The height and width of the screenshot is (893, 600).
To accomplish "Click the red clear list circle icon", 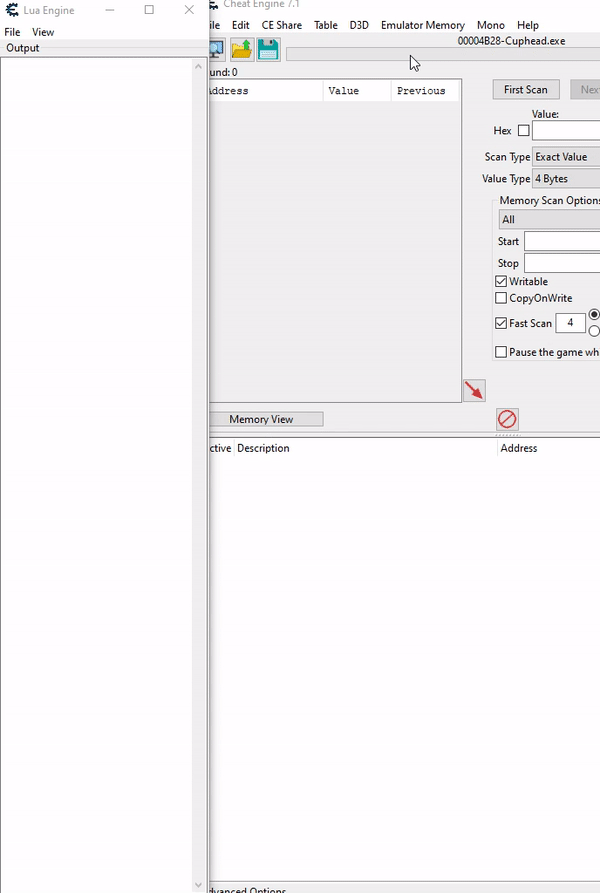I will coord(507,419).
